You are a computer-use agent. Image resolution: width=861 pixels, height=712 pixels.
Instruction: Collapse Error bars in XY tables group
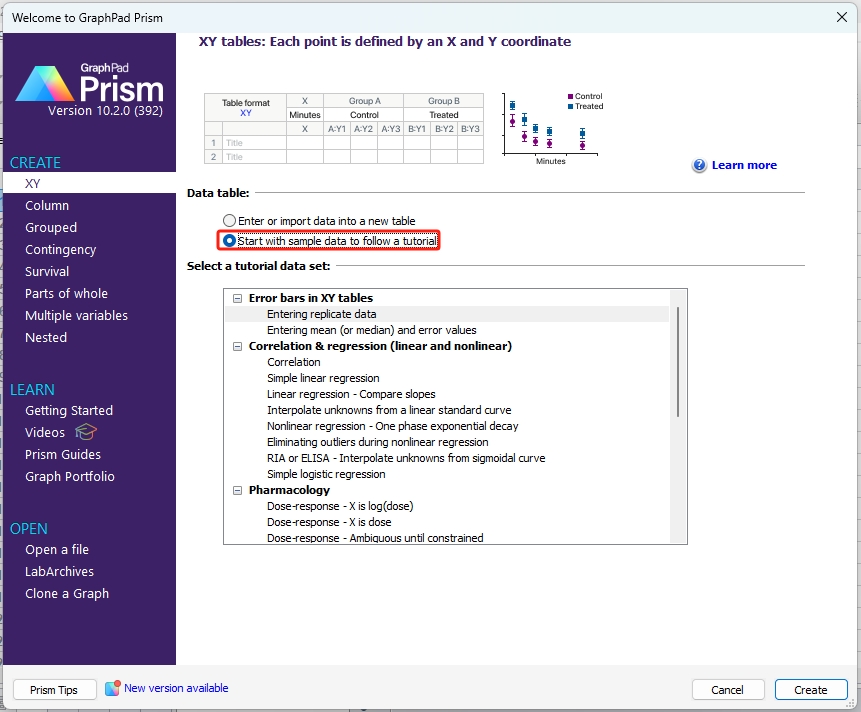(237, 298)
